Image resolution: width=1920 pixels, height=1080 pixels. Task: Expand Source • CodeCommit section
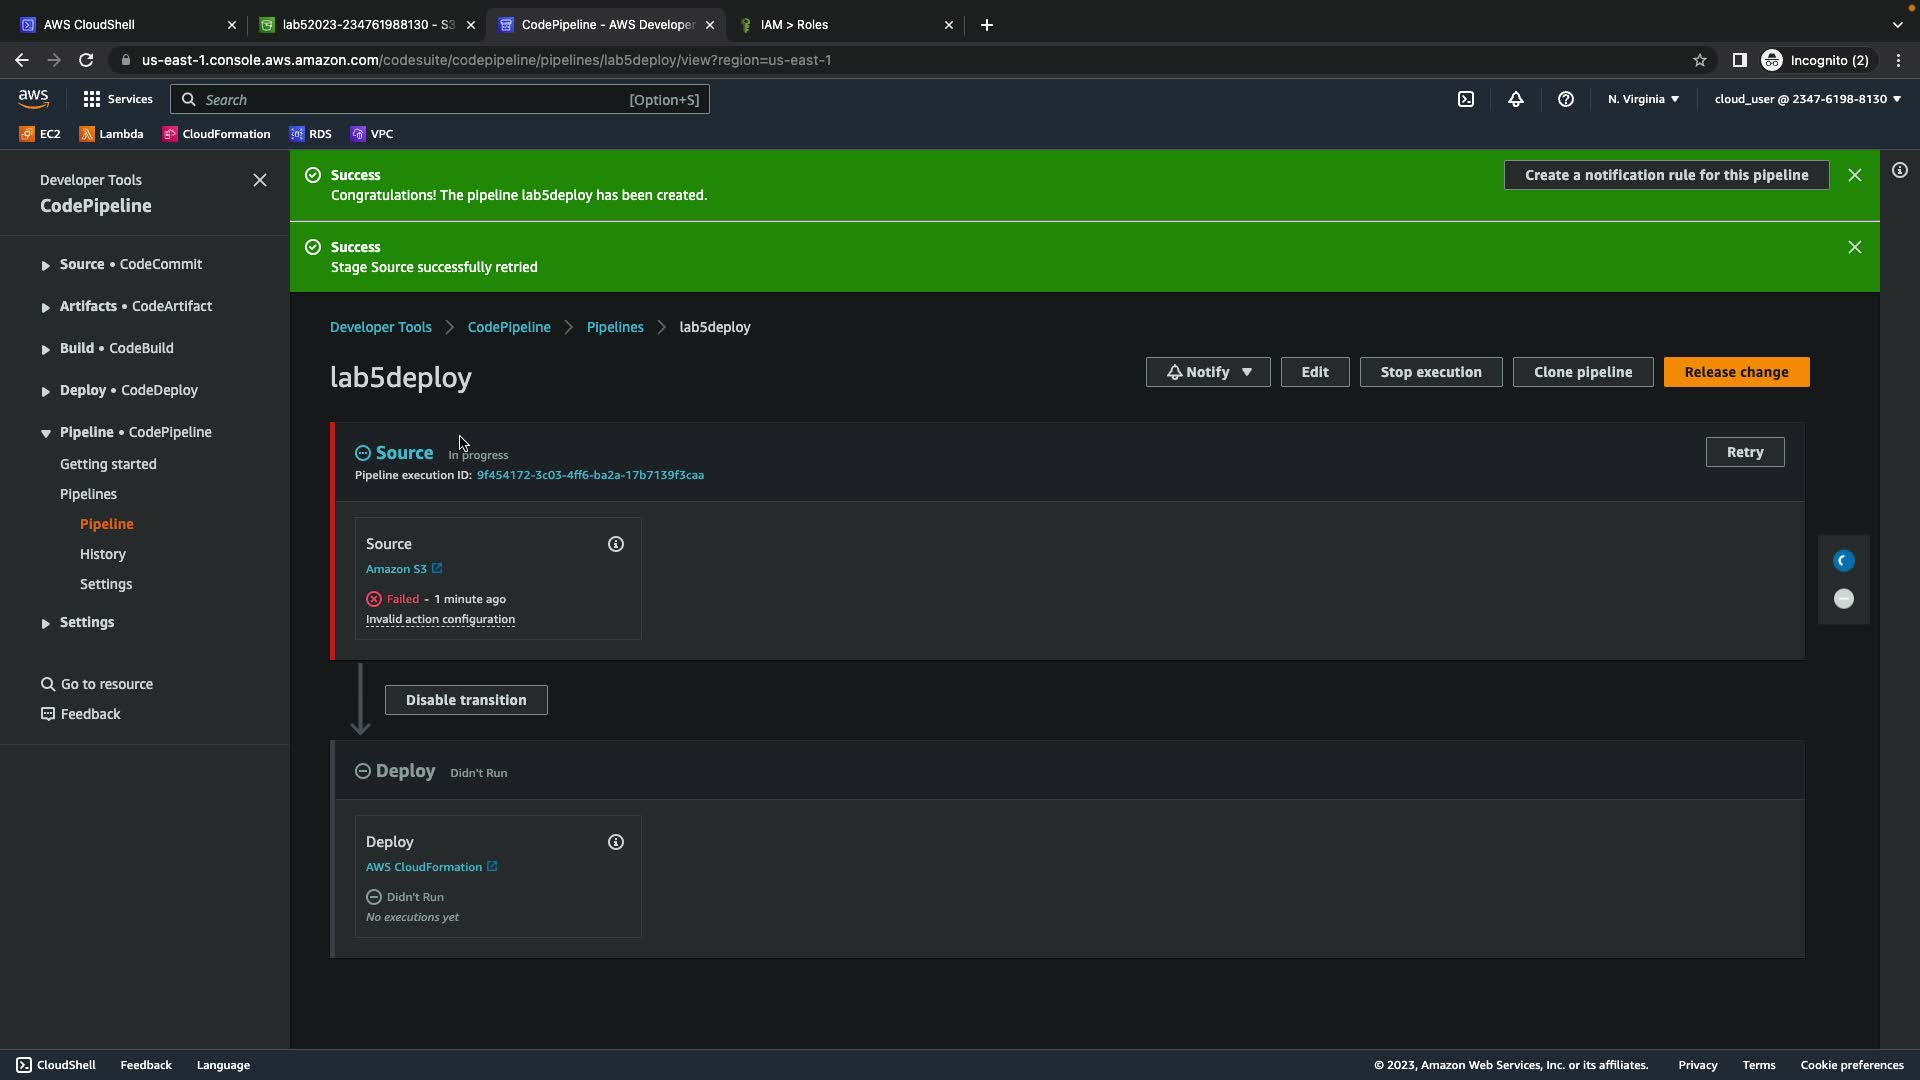[45, 265]
